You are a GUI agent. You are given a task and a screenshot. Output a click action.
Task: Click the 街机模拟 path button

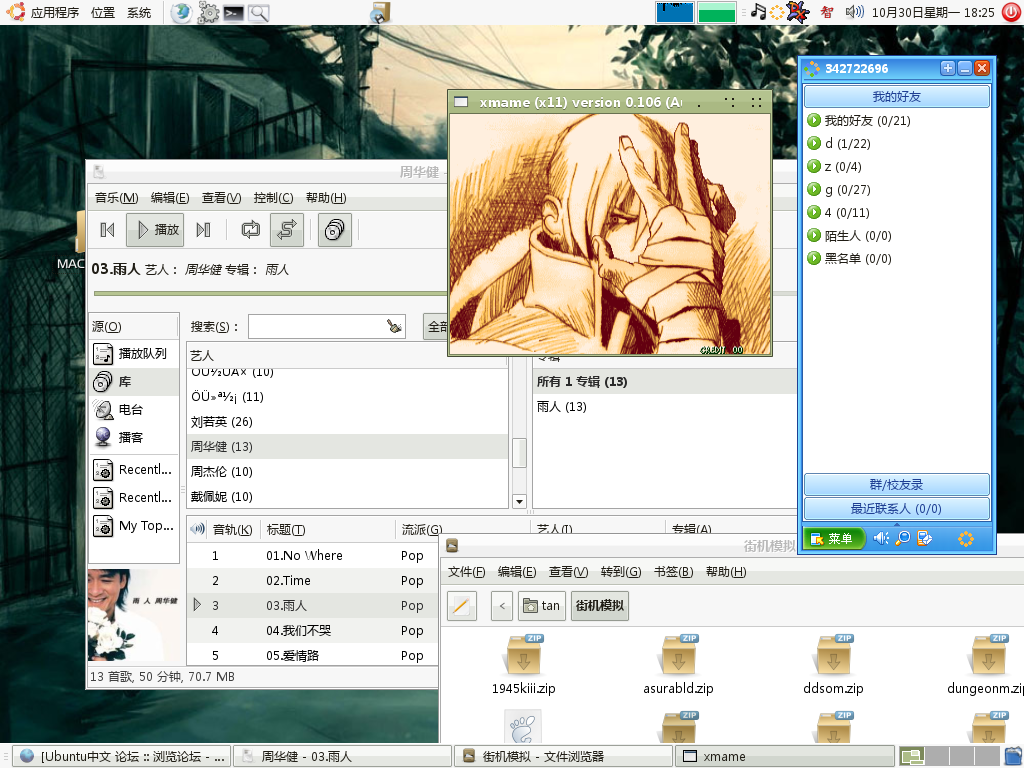click(600, 606)
